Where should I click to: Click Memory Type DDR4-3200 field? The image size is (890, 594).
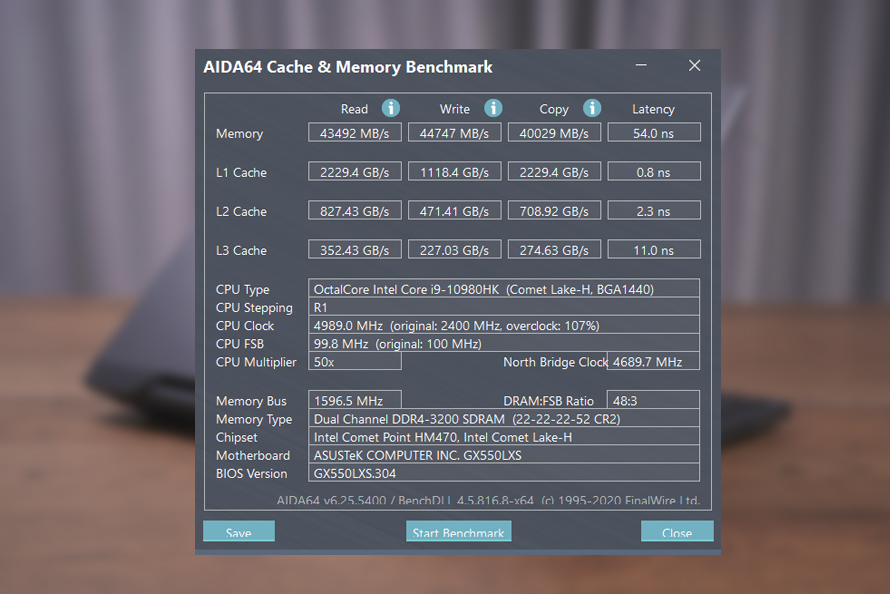[504, 418]
